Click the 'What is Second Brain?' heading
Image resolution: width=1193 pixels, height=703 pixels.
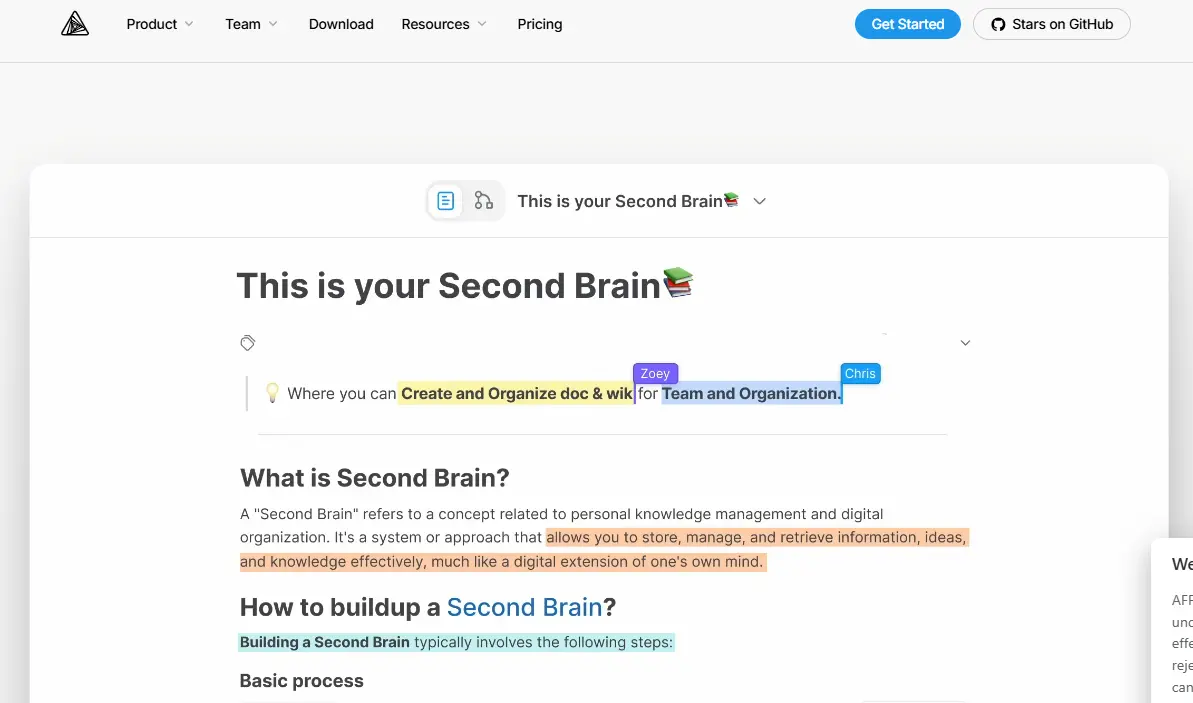[374, 478]
